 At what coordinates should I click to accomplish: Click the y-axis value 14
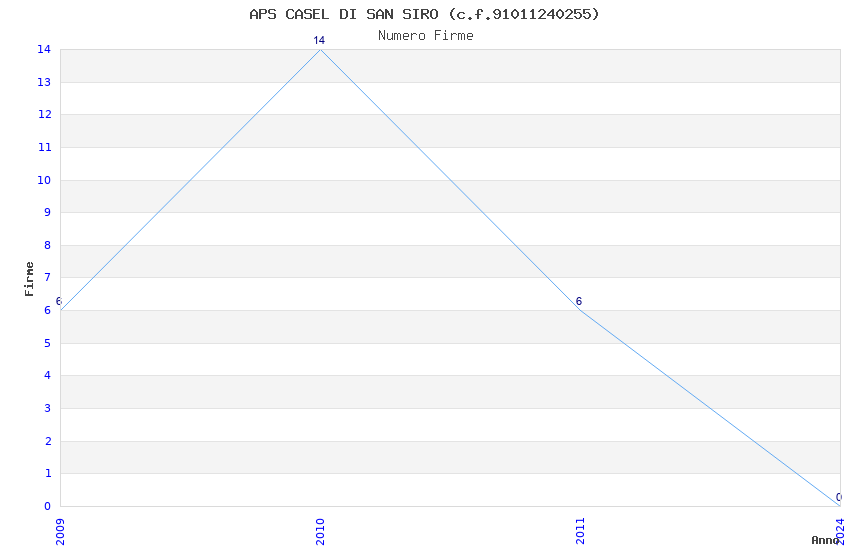coord(44,50)
